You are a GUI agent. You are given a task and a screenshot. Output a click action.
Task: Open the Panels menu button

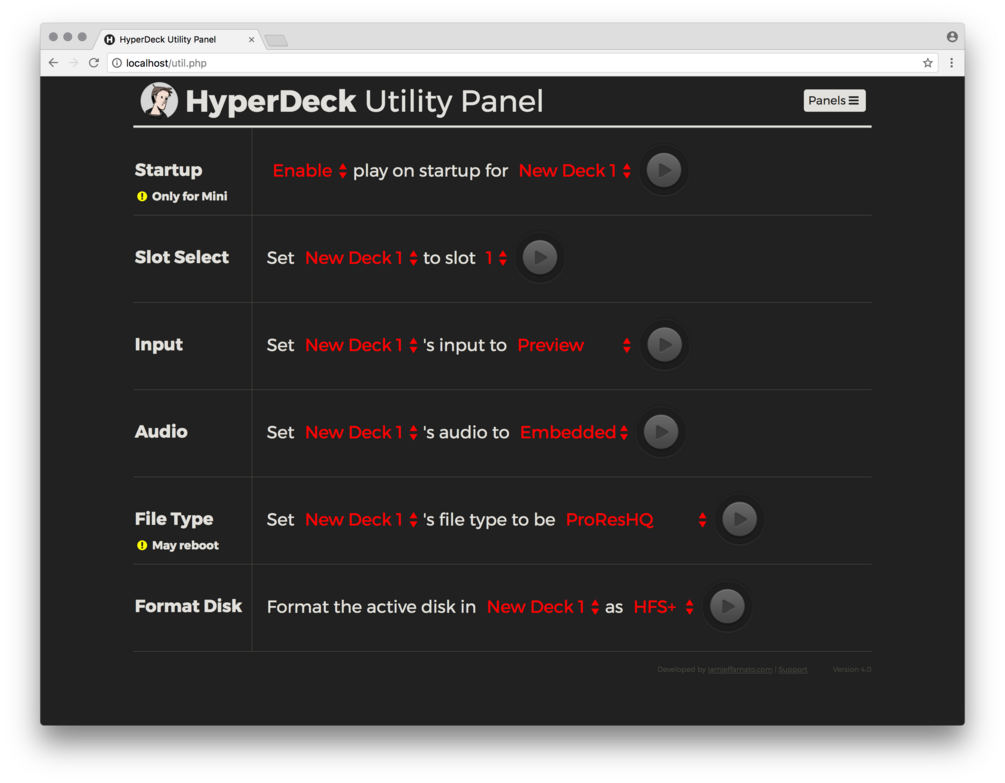coord(834,101)
